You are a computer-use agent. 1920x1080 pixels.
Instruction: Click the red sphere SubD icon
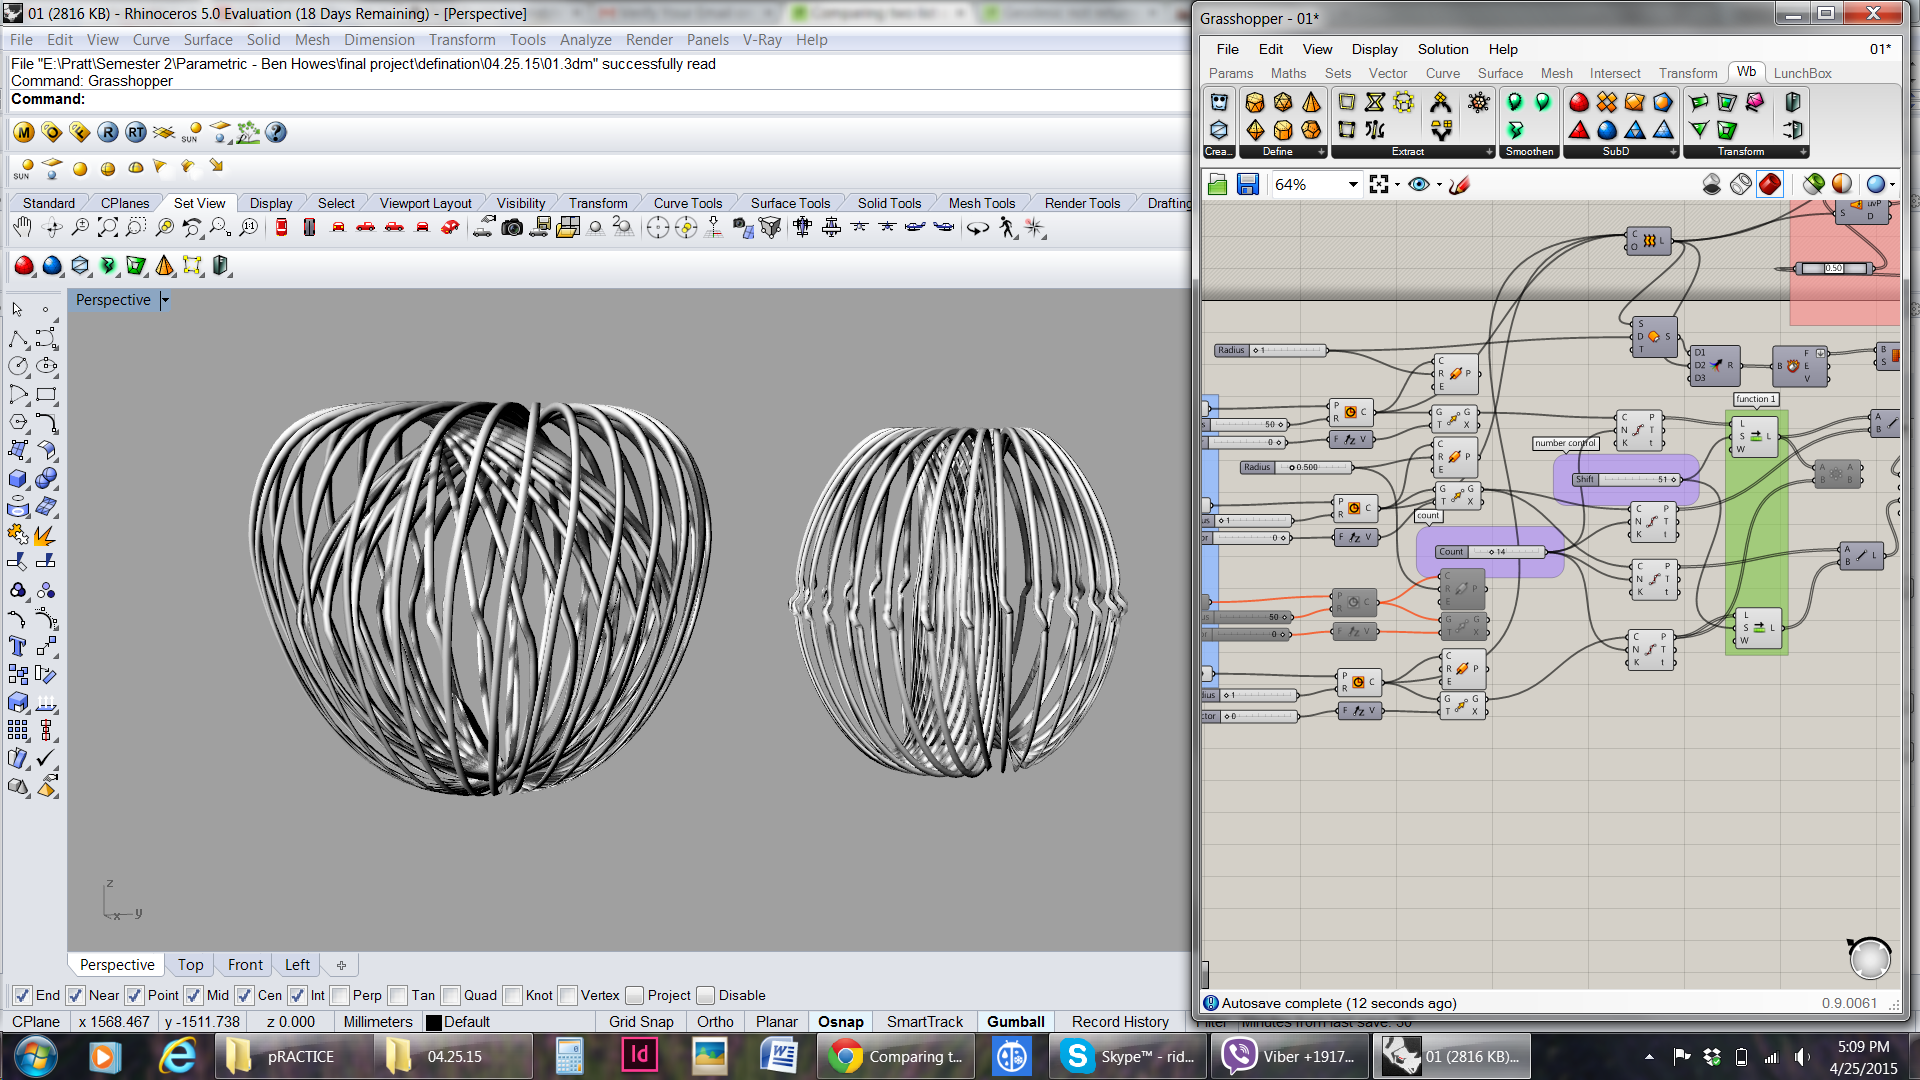pyautogui.click(x=1579, y=102)
